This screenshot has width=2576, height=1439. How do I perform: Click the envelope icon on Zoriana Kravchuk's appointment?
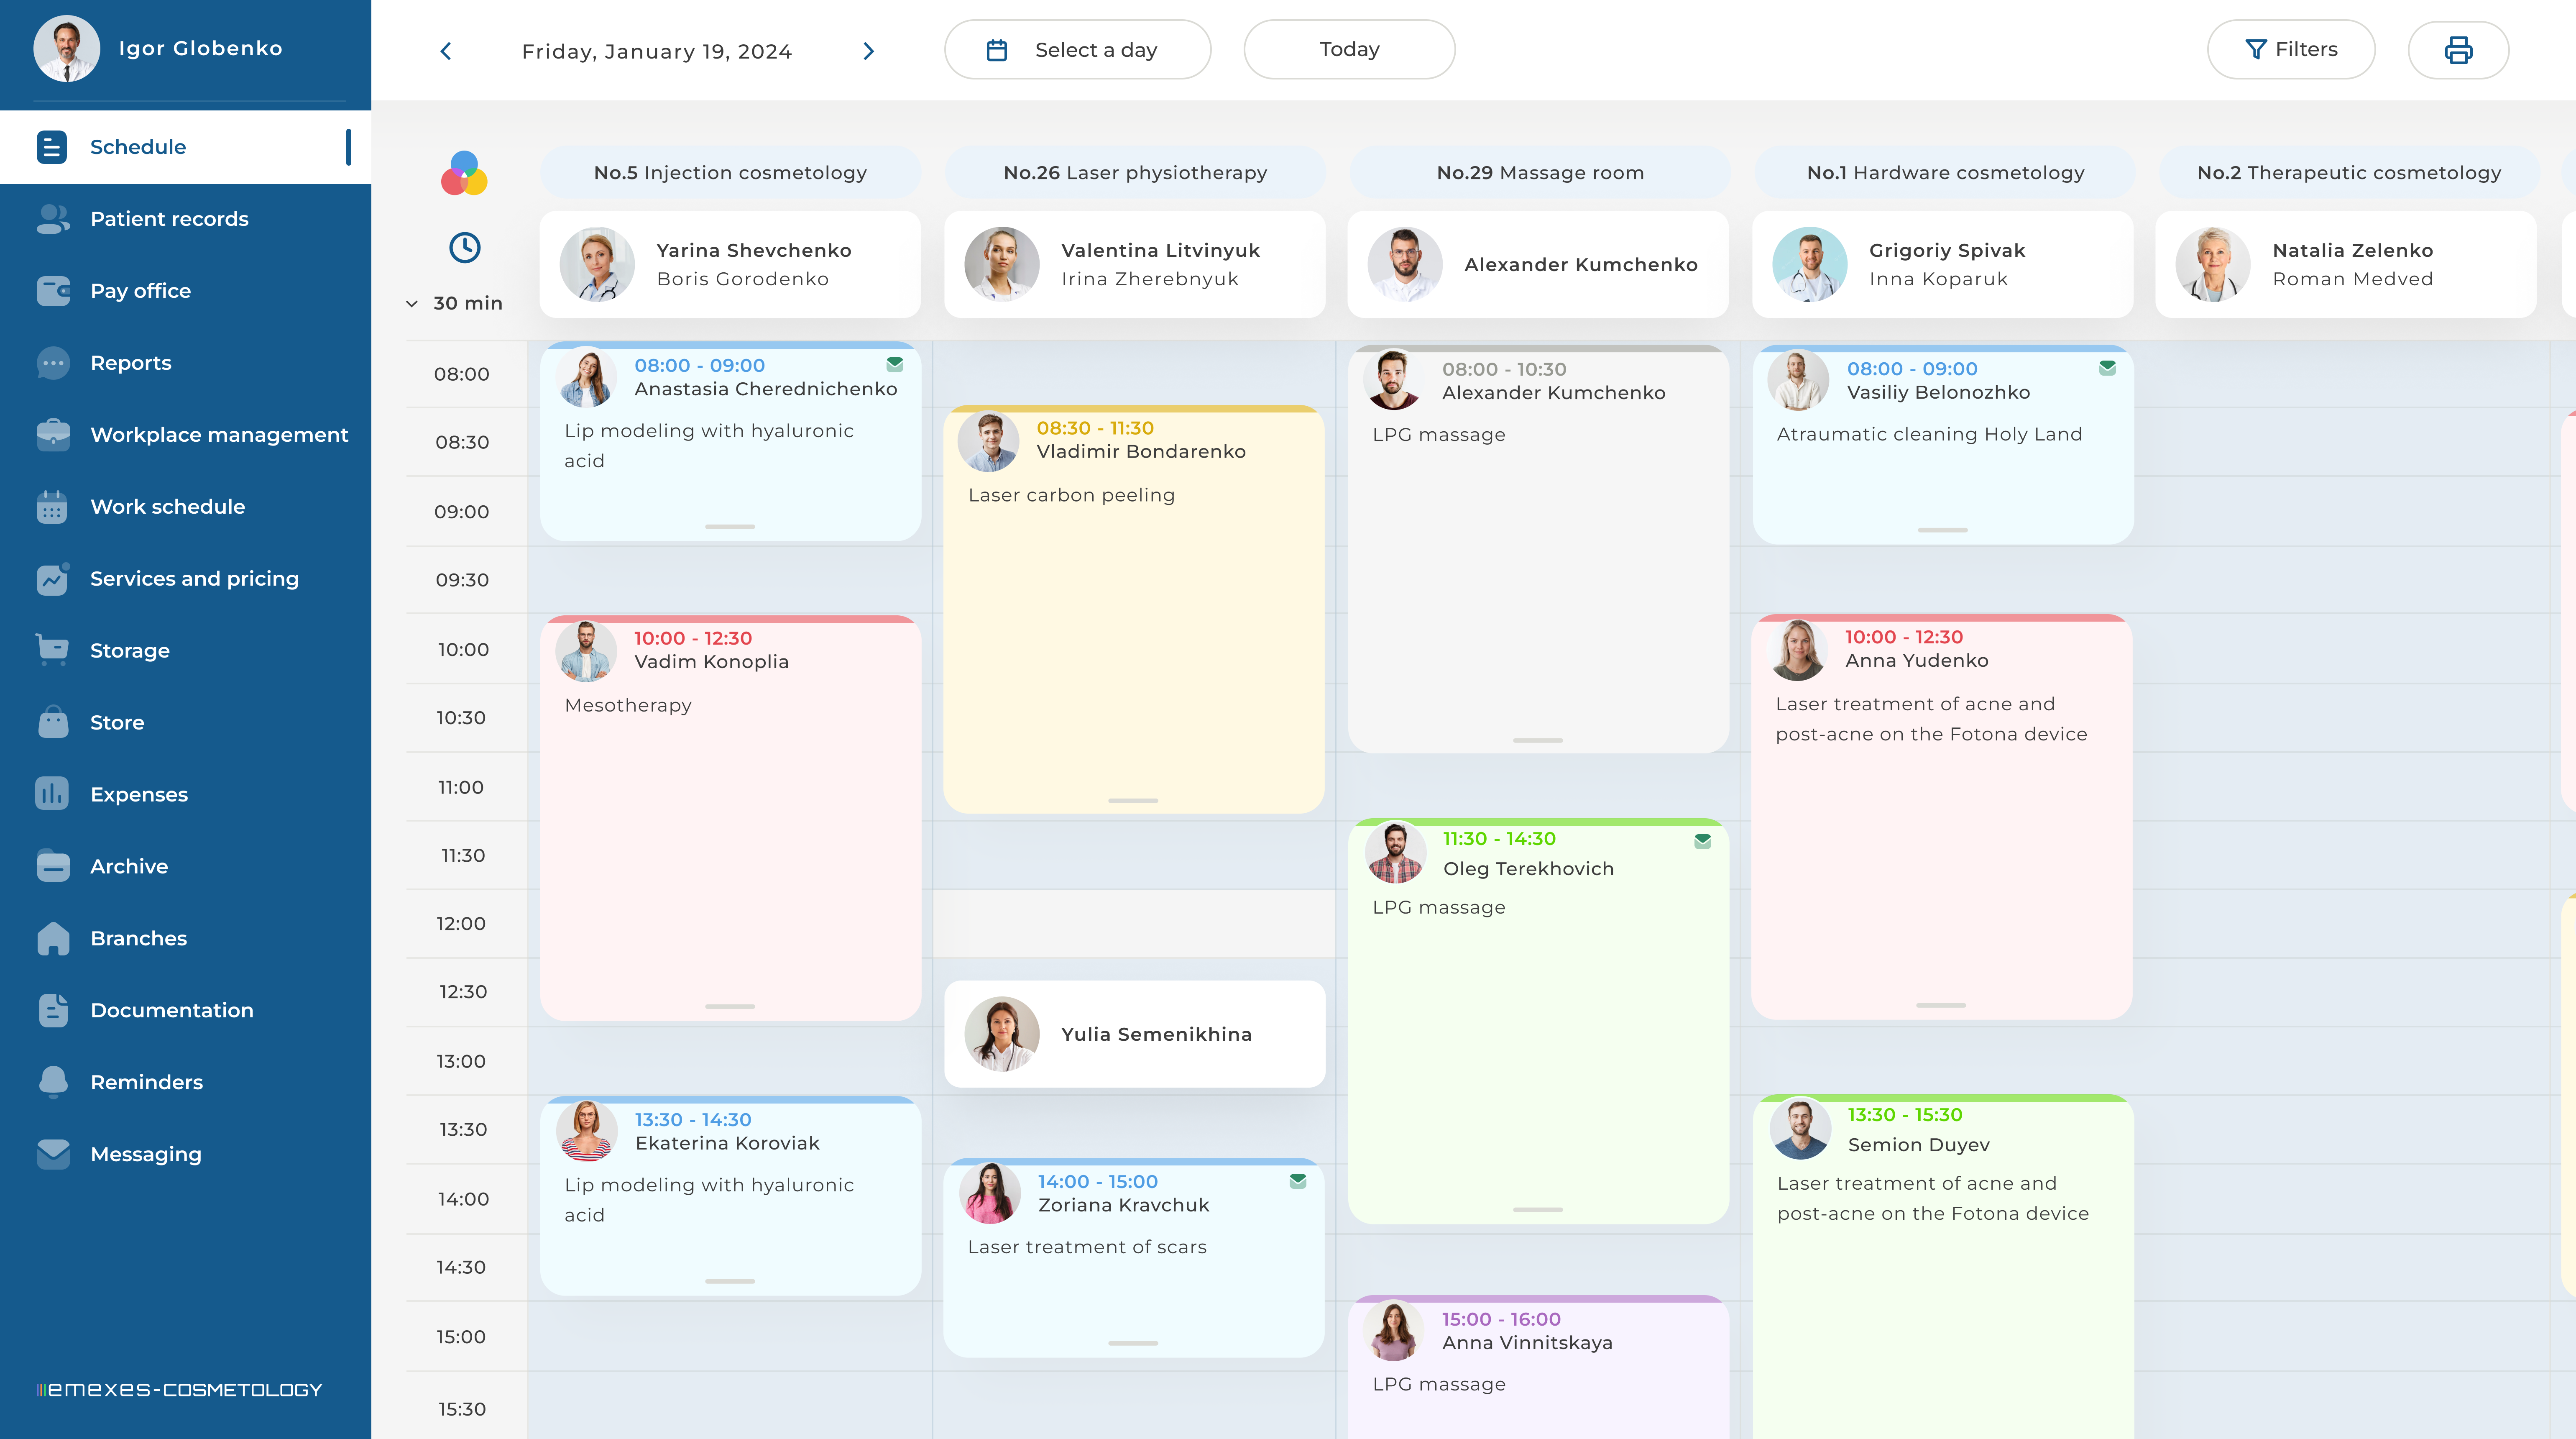[1297, 1181]
